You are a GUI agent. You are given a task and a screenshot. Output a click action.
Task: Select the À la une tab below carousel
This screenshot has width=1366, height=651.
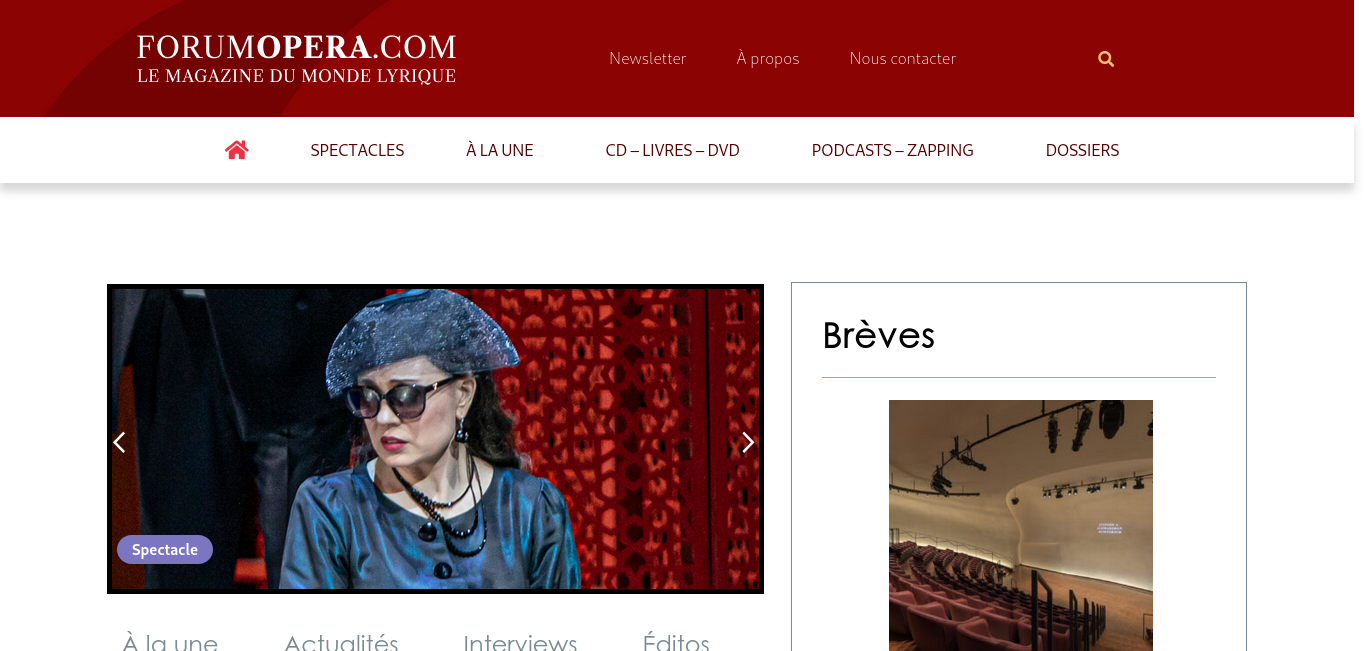[170, 641]
